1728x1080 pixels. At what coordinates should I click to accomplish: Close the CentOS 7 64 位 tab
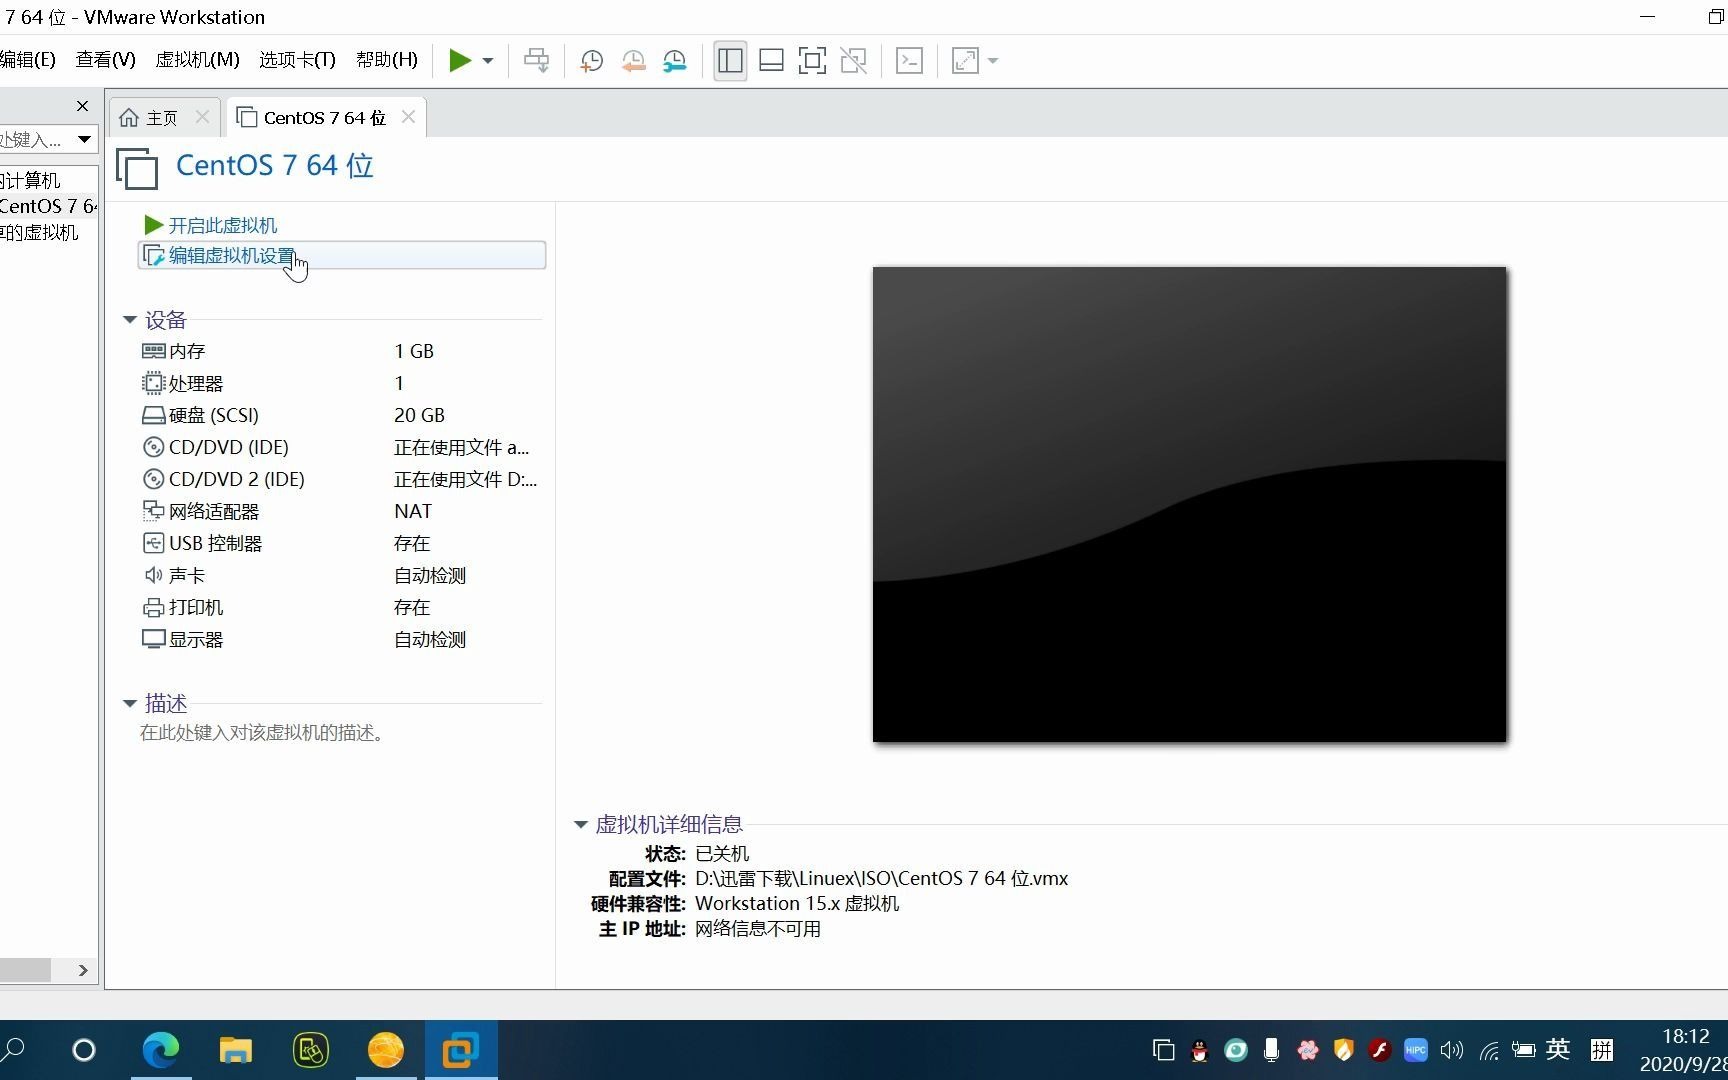point(408,117)
